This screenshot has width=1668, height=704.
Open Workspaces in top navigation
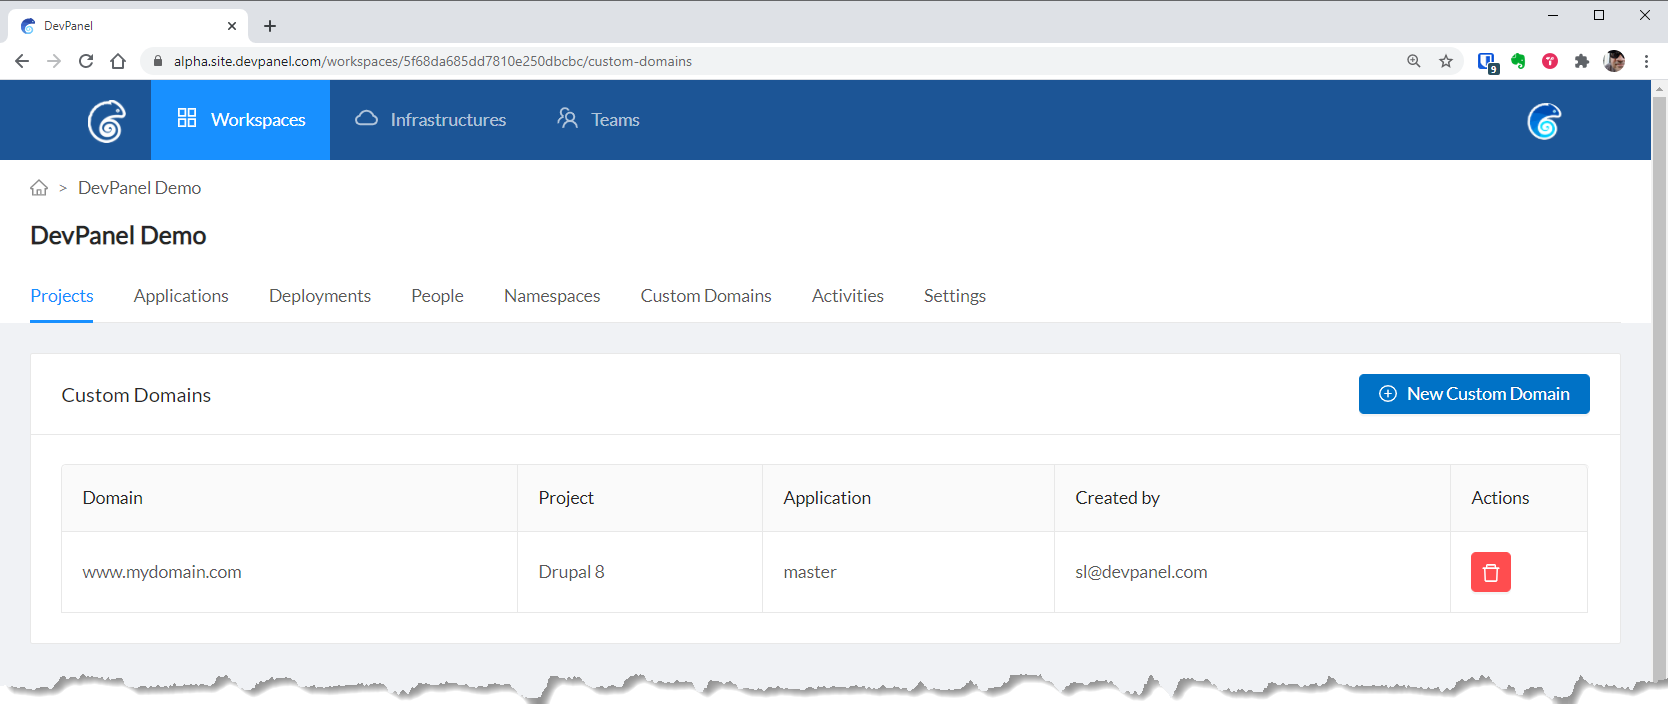click(241, 120)
